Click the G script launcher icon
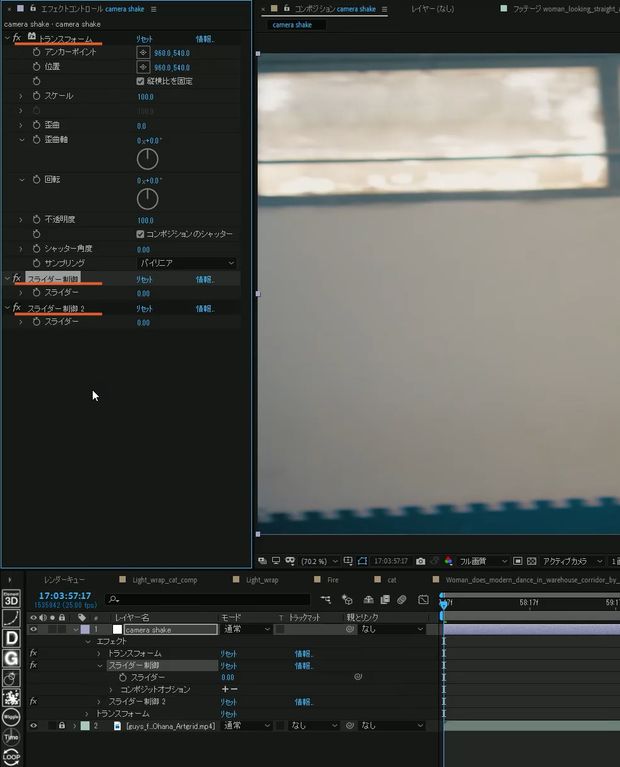620x767 pixels. point(11,658)
